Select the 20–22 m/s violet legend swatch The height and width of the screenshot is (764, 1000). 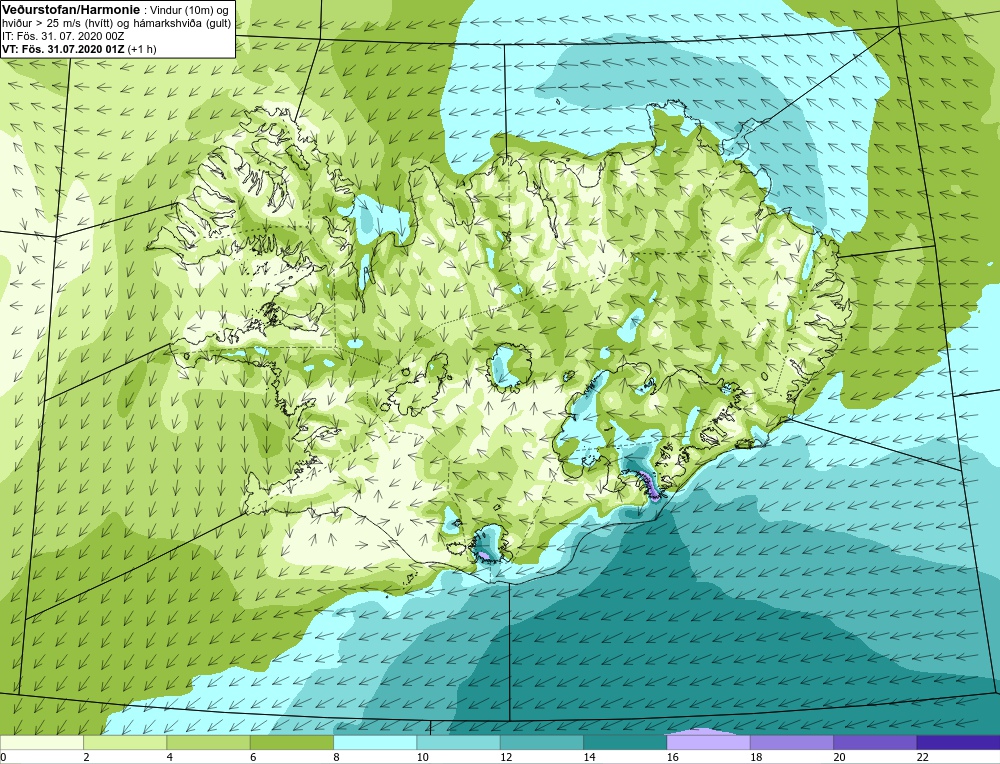pyautogui.click(x=874, y=743)
